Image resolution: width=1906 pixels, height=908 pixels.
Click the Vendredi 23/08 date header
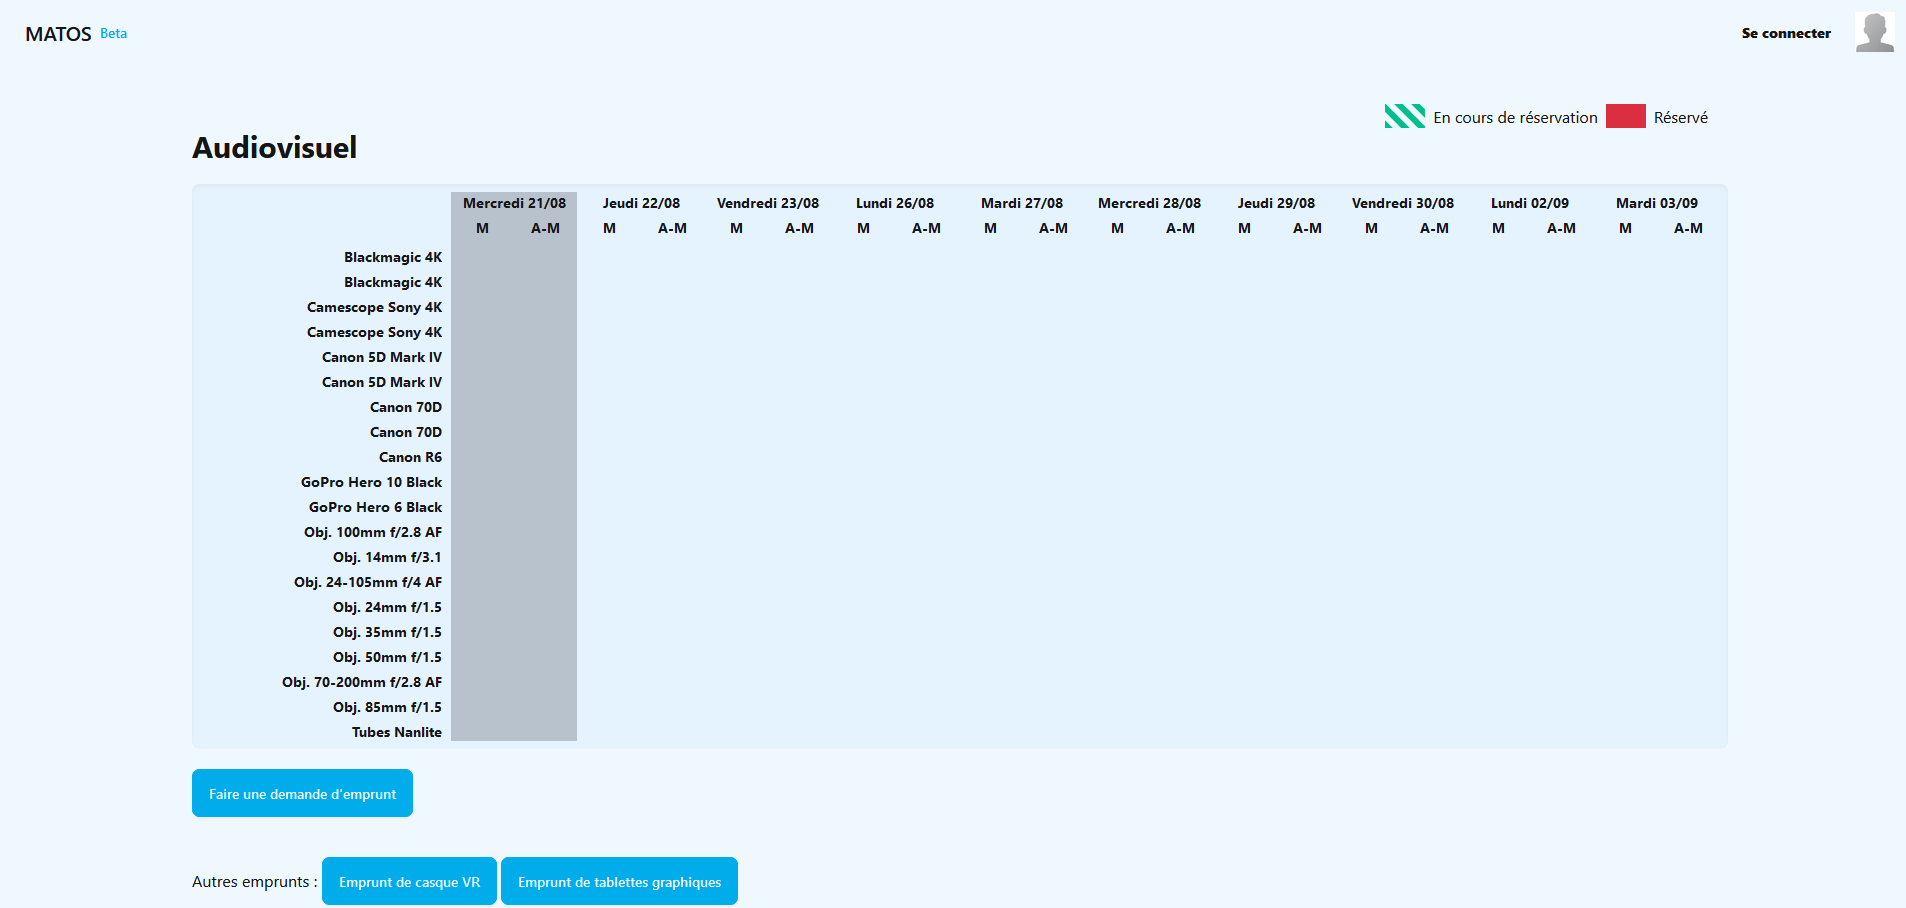pyautogui.click(x=767, y=203)
